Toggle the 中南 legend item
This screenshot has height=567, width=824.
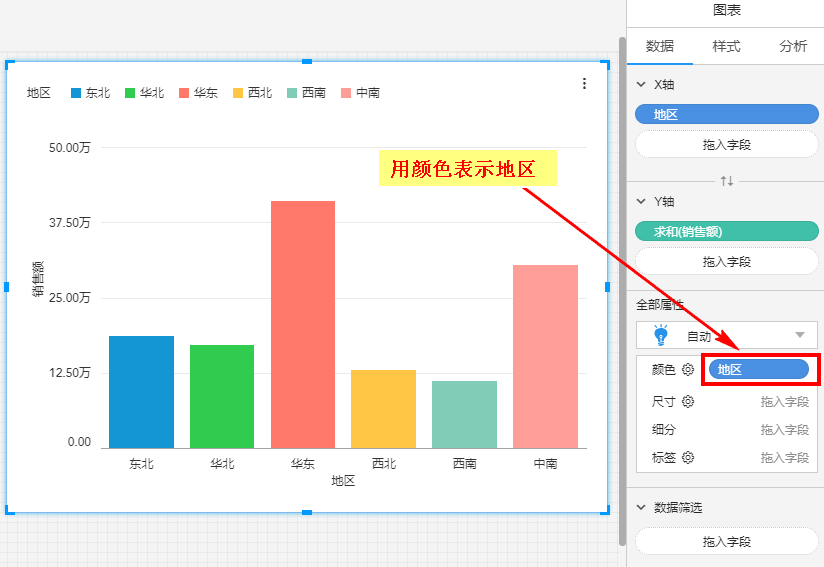(360, 93)
